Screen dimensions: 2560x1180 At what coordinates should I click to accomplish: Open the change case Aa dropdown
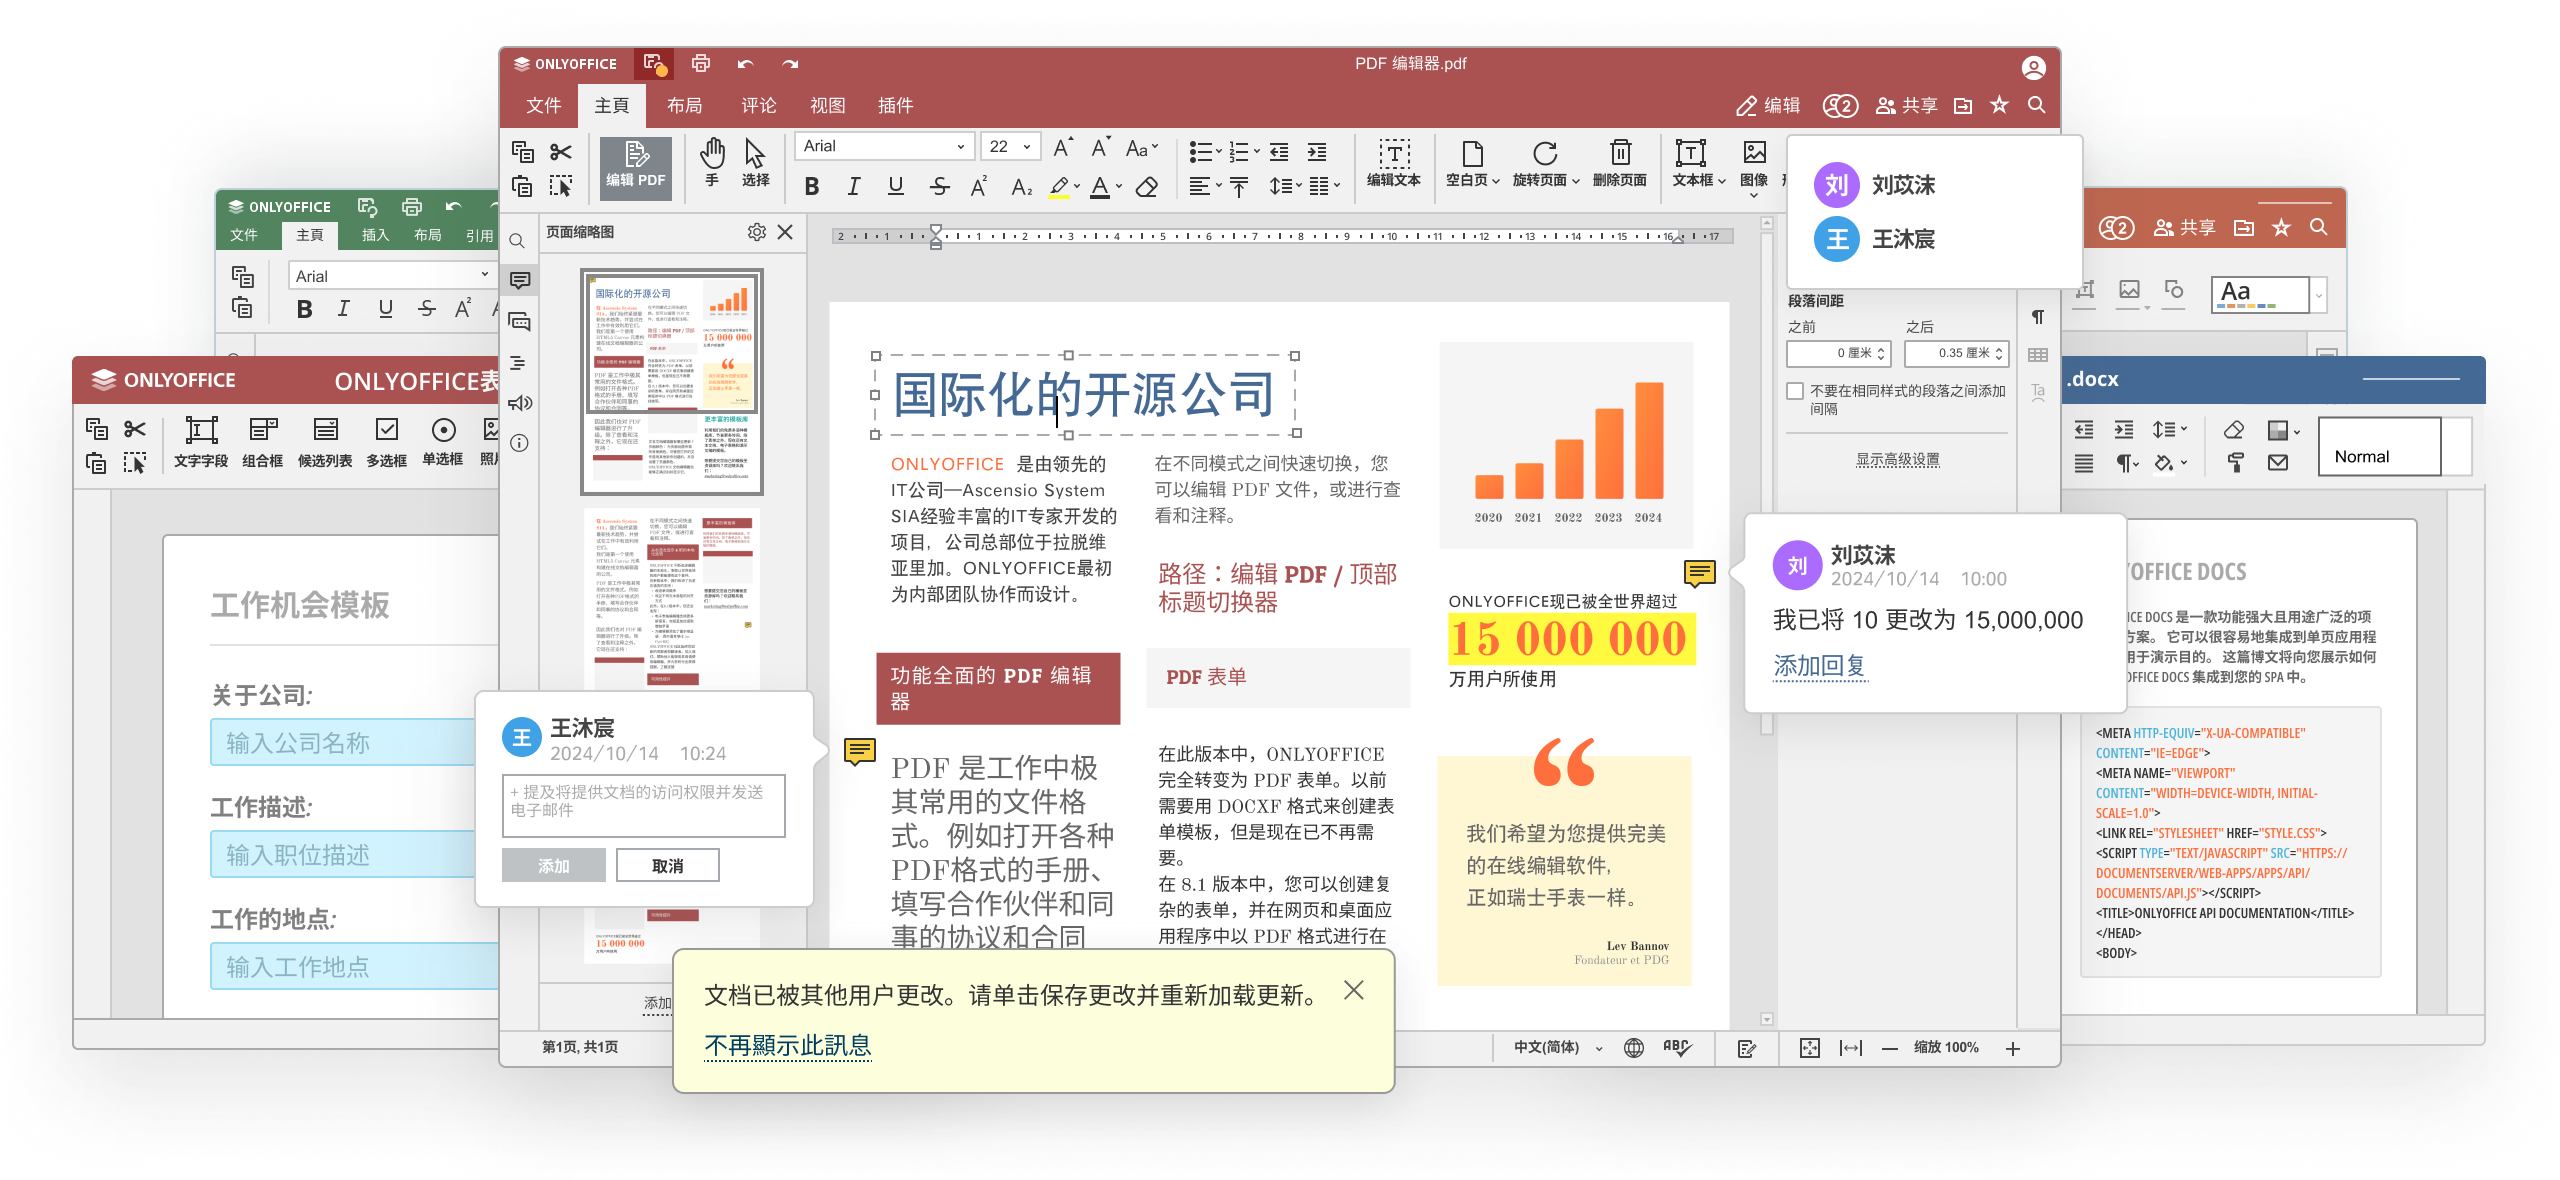point(1142,148)
